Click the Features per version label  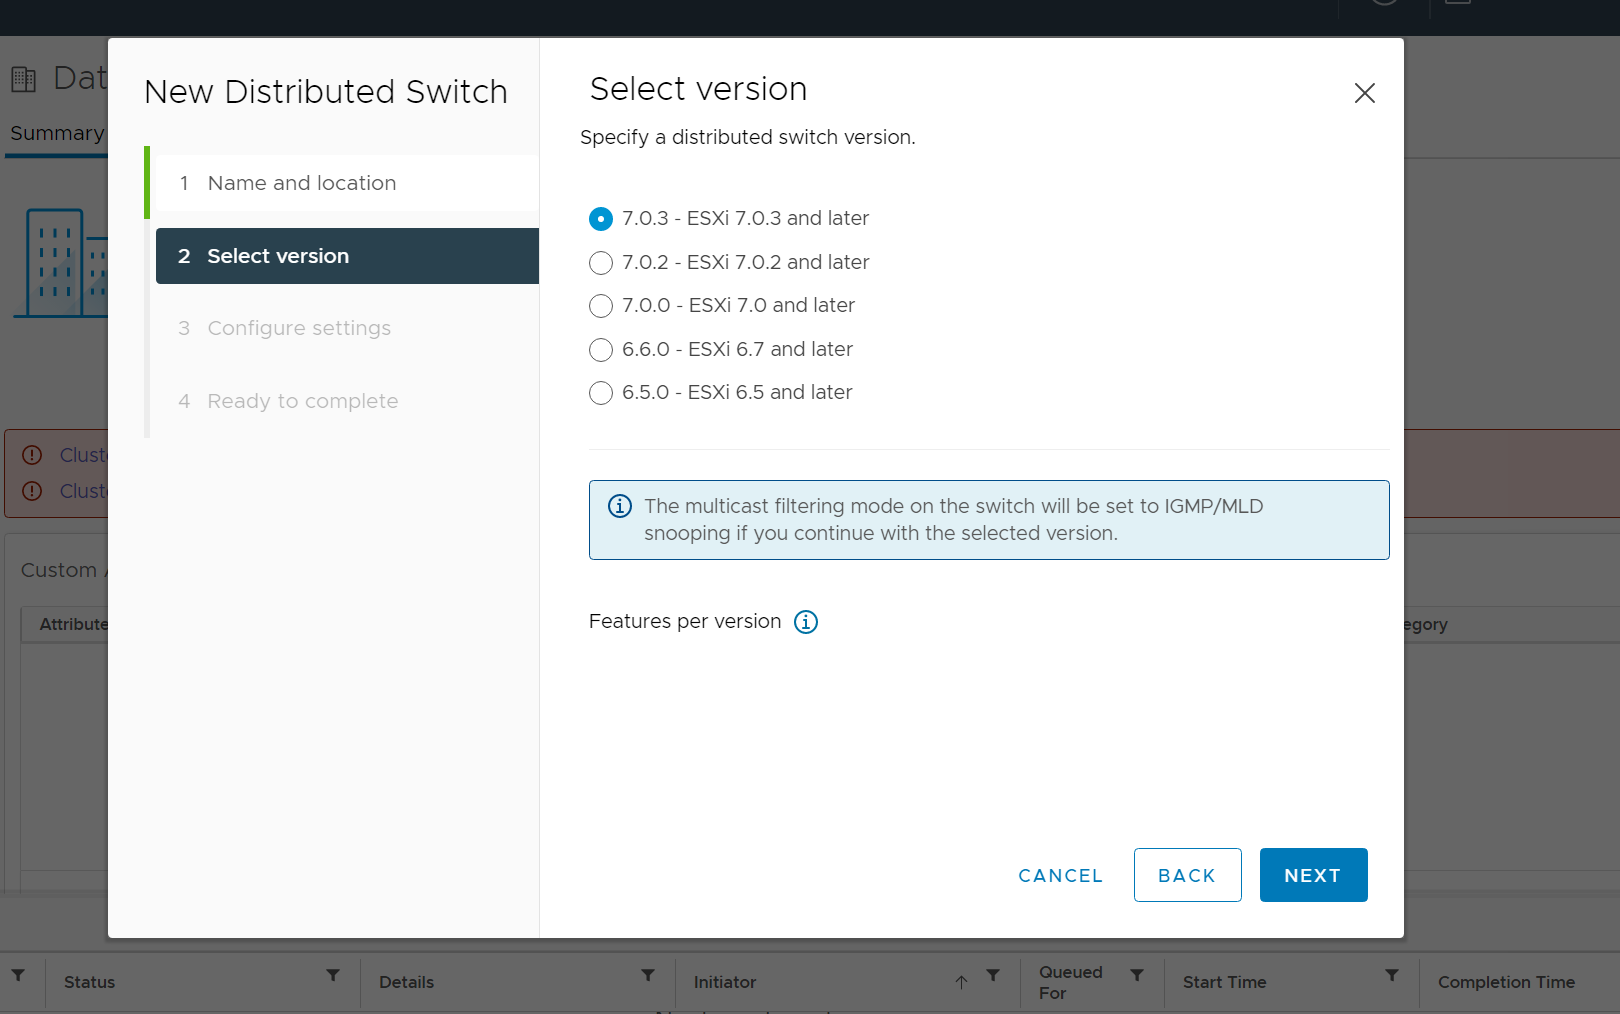[x=685, y=621]
